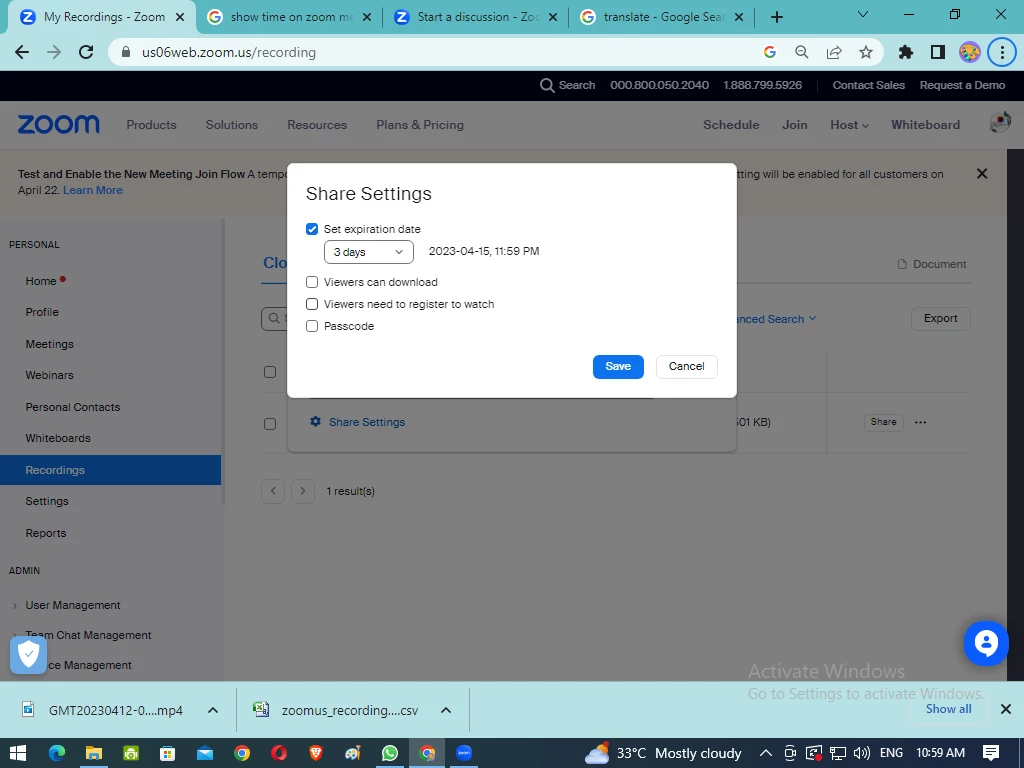Expand the Host dropdown
The width and height of the screenshot is (1024, 768).
(850, 125)
